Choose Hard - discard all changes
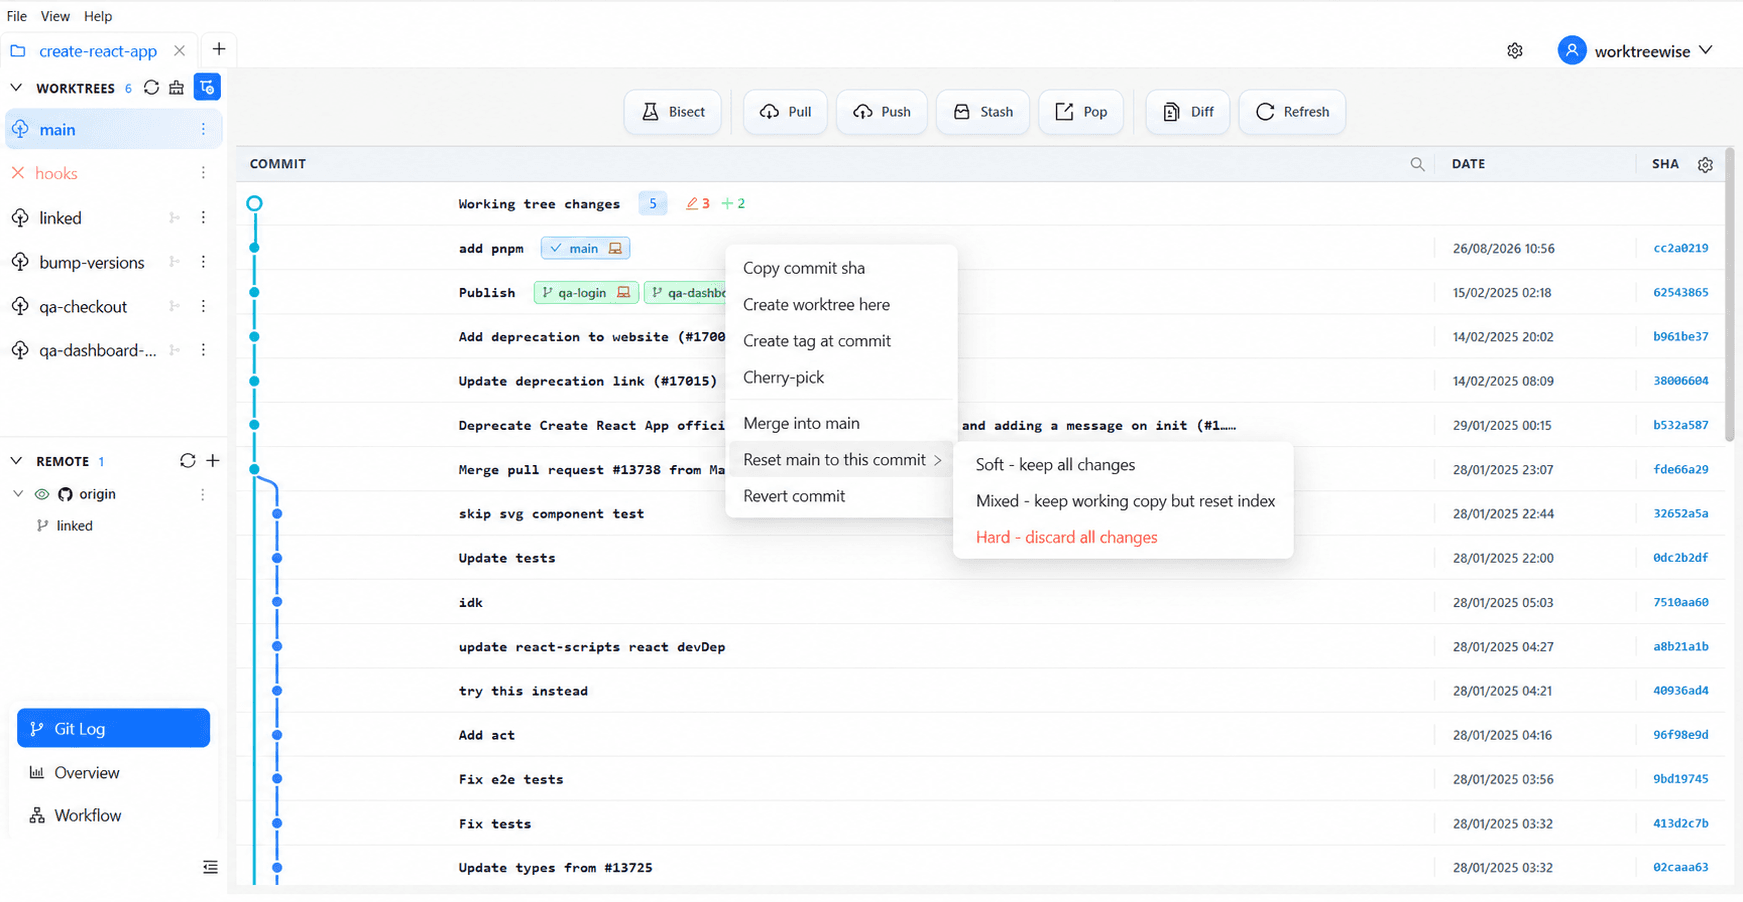Screen dimensions: 1743x902 pyautogui.click(x=1067, y=537)
